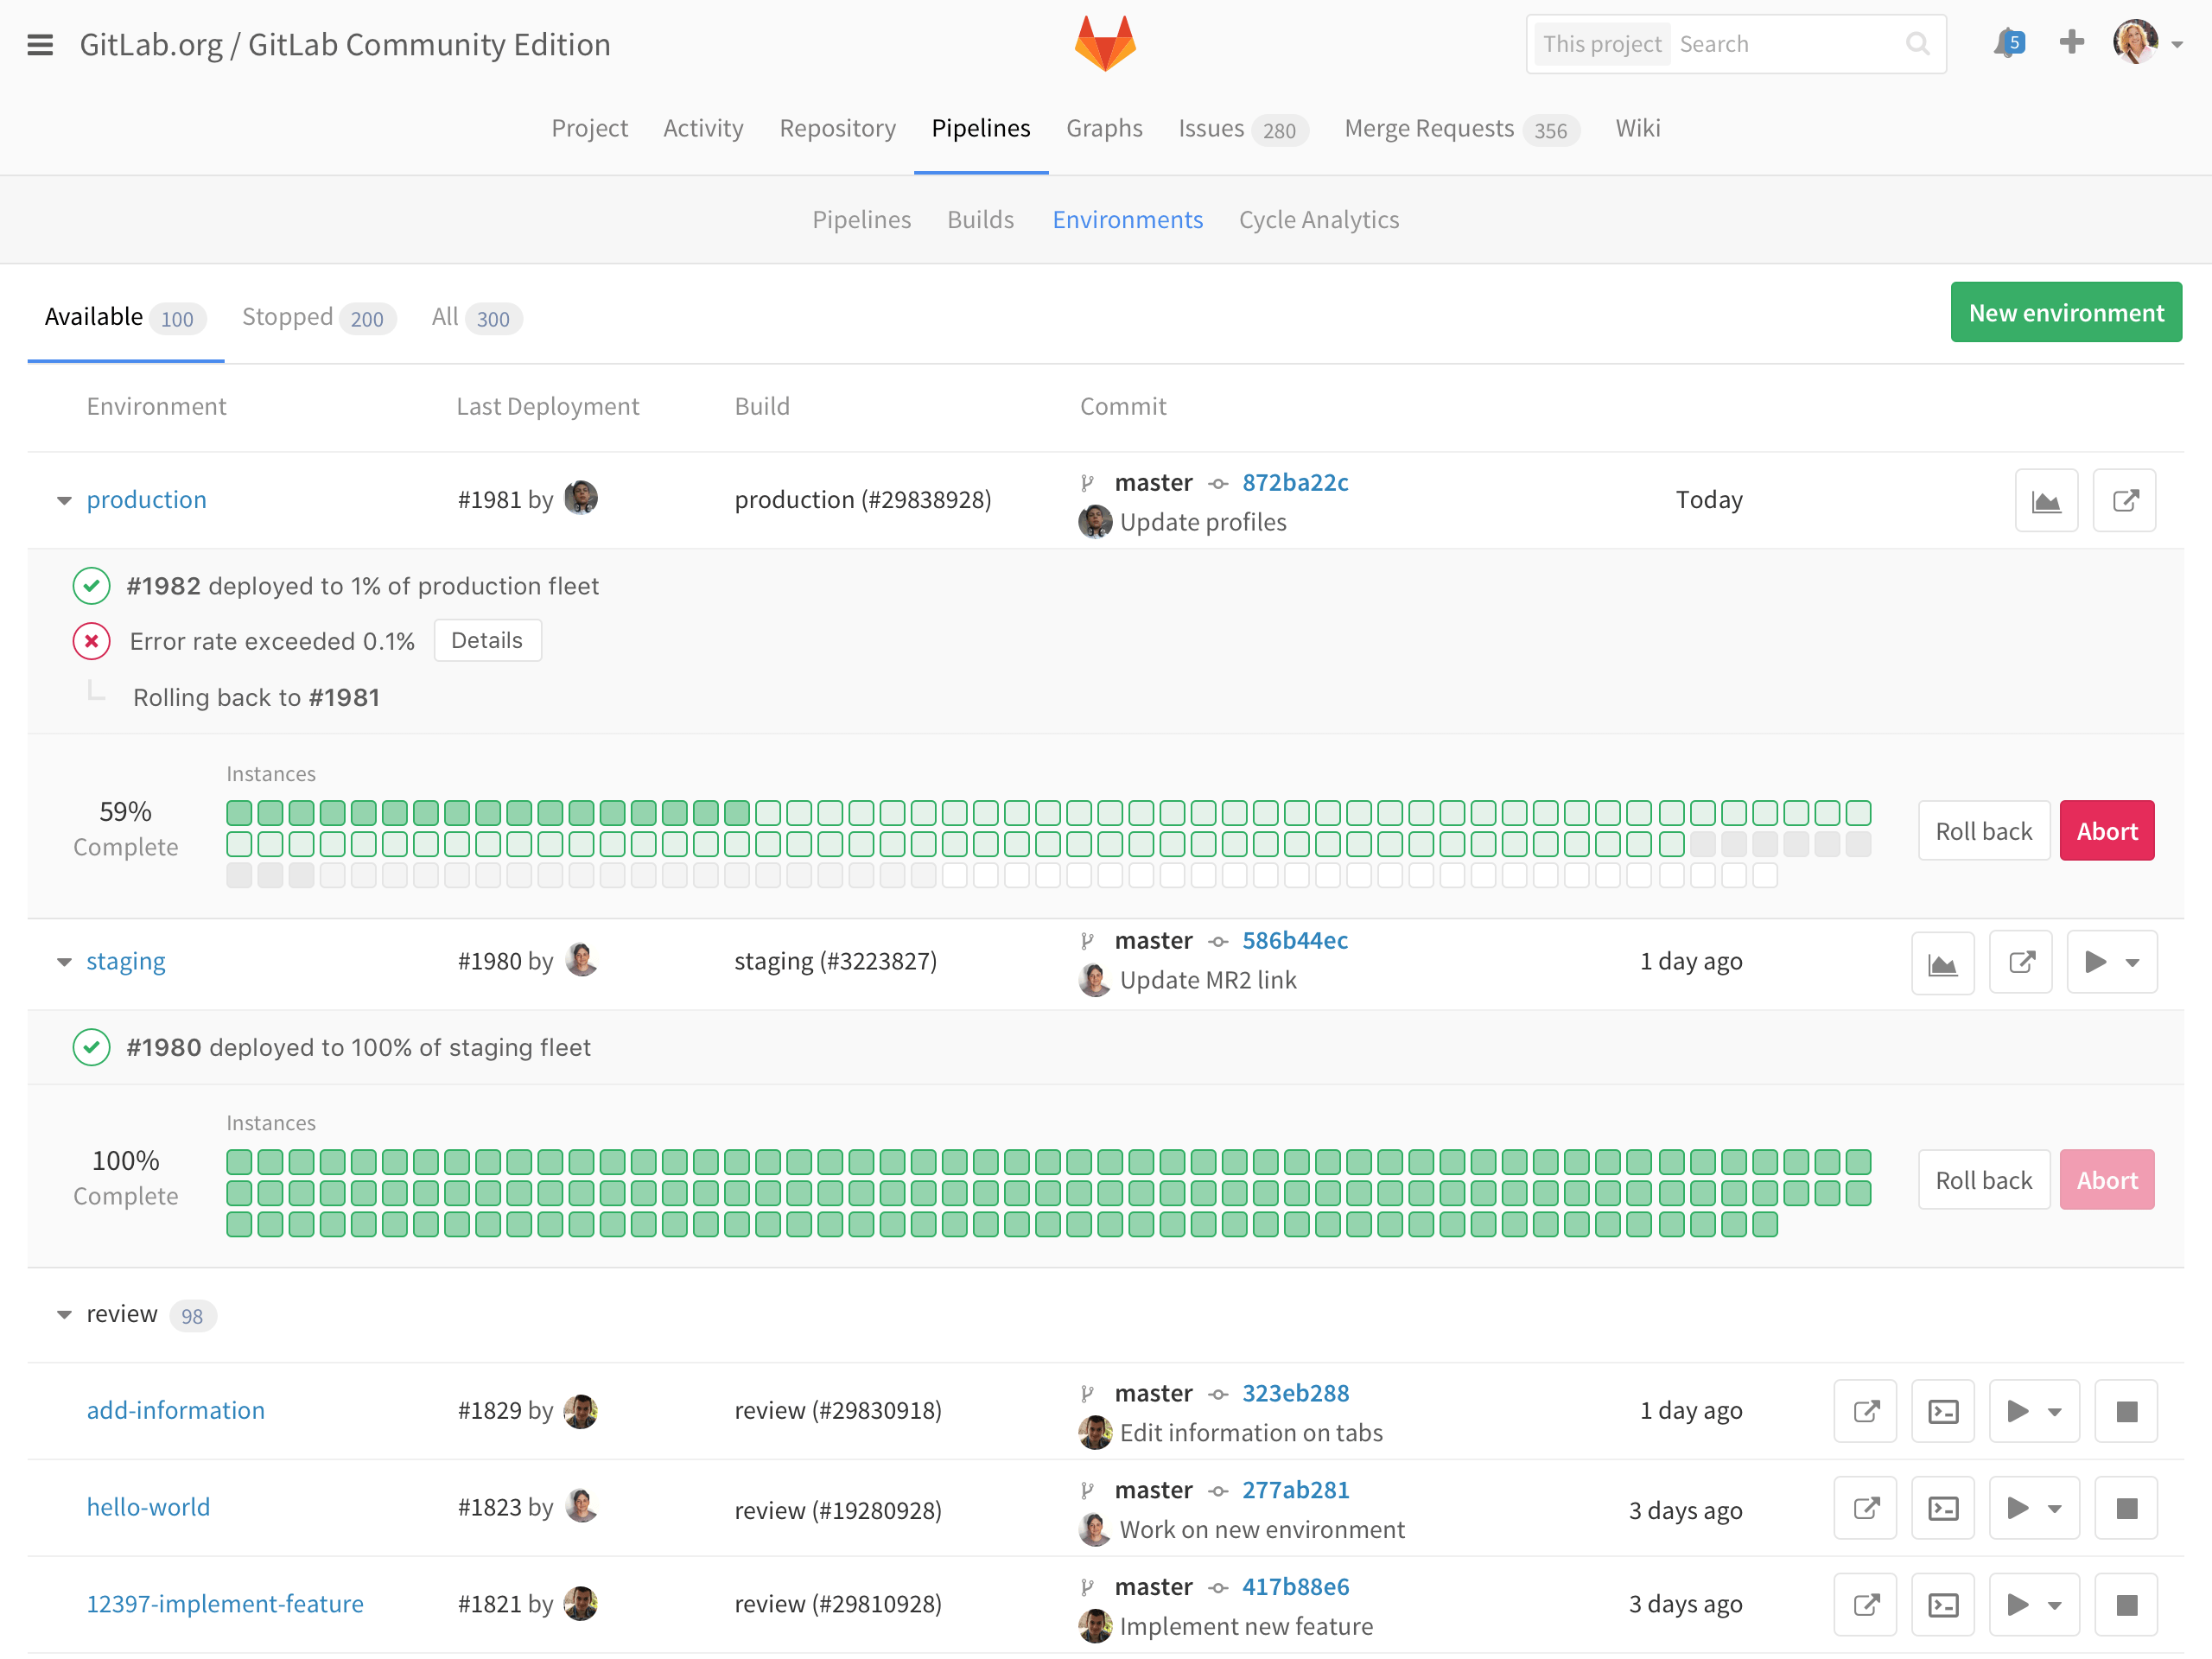Screen dimensions: 2212x1659
Task: Open the Merge Requests tab
Action: 1461,129
